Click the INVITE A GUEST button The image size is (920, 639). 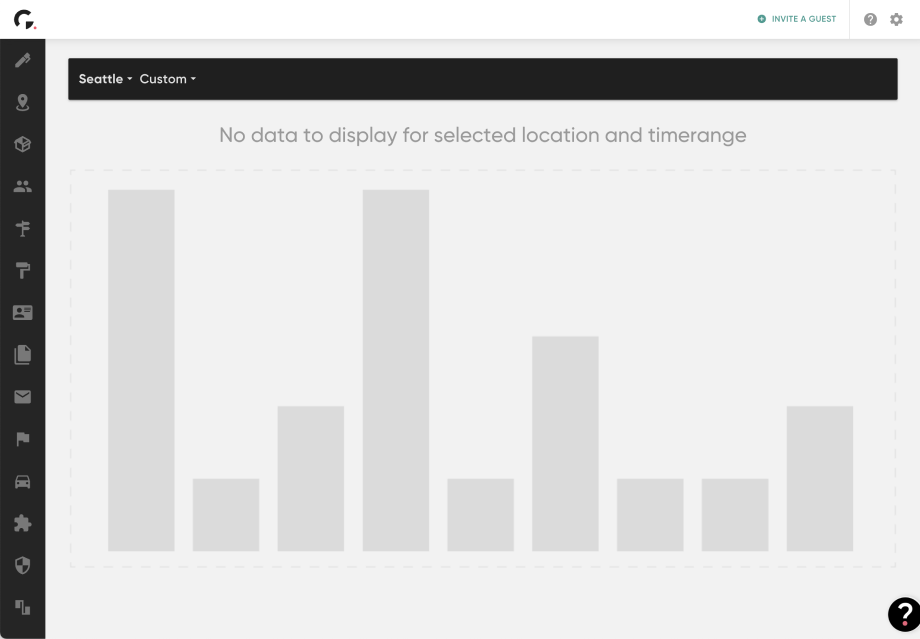point(796,19)
